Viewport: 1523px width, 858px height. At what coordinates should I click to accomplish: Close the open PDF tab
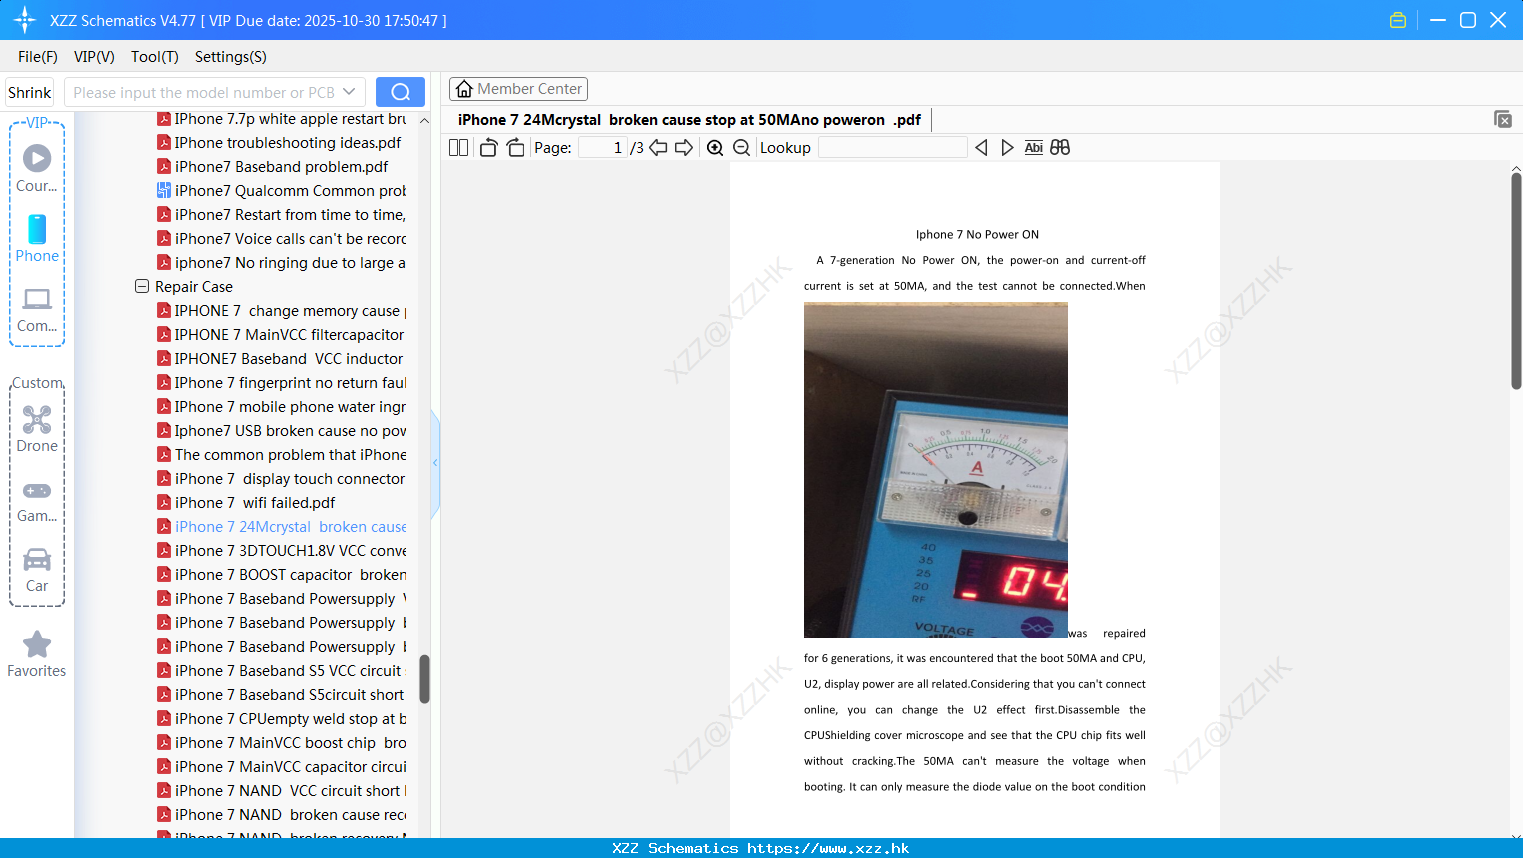tap(1502, 119)
